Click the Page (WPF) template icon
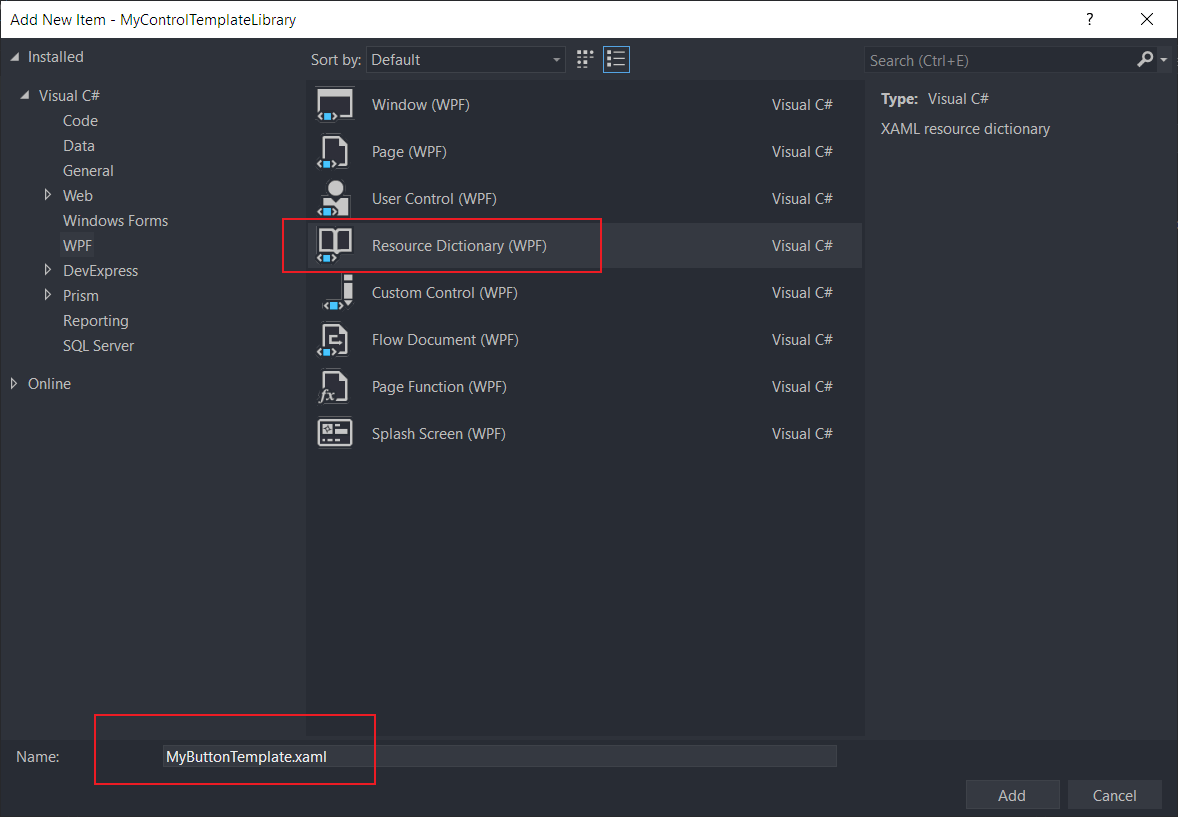The width and height of the screenshot is (1178, 817). click(335, 152)
